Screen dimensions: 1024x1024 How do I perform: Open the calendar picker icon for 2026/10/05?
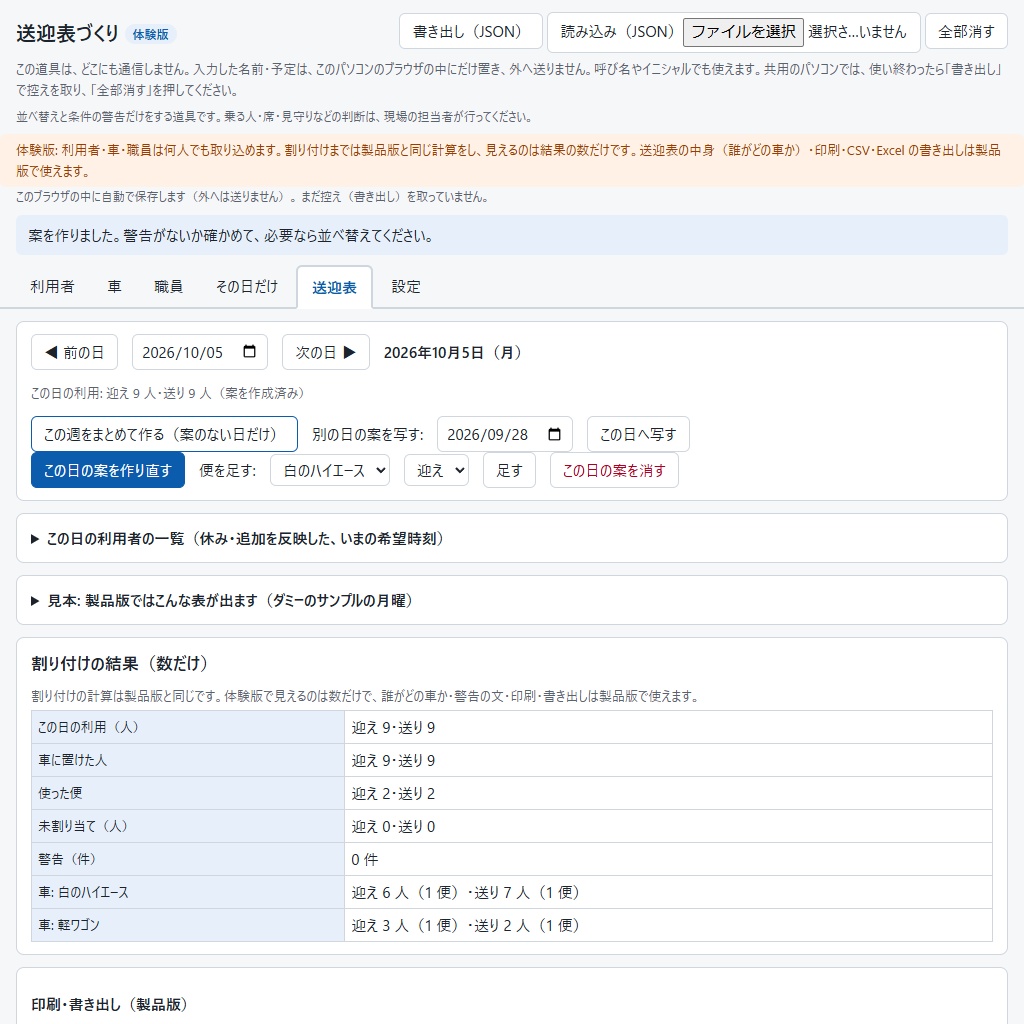(x=249, y=351)
